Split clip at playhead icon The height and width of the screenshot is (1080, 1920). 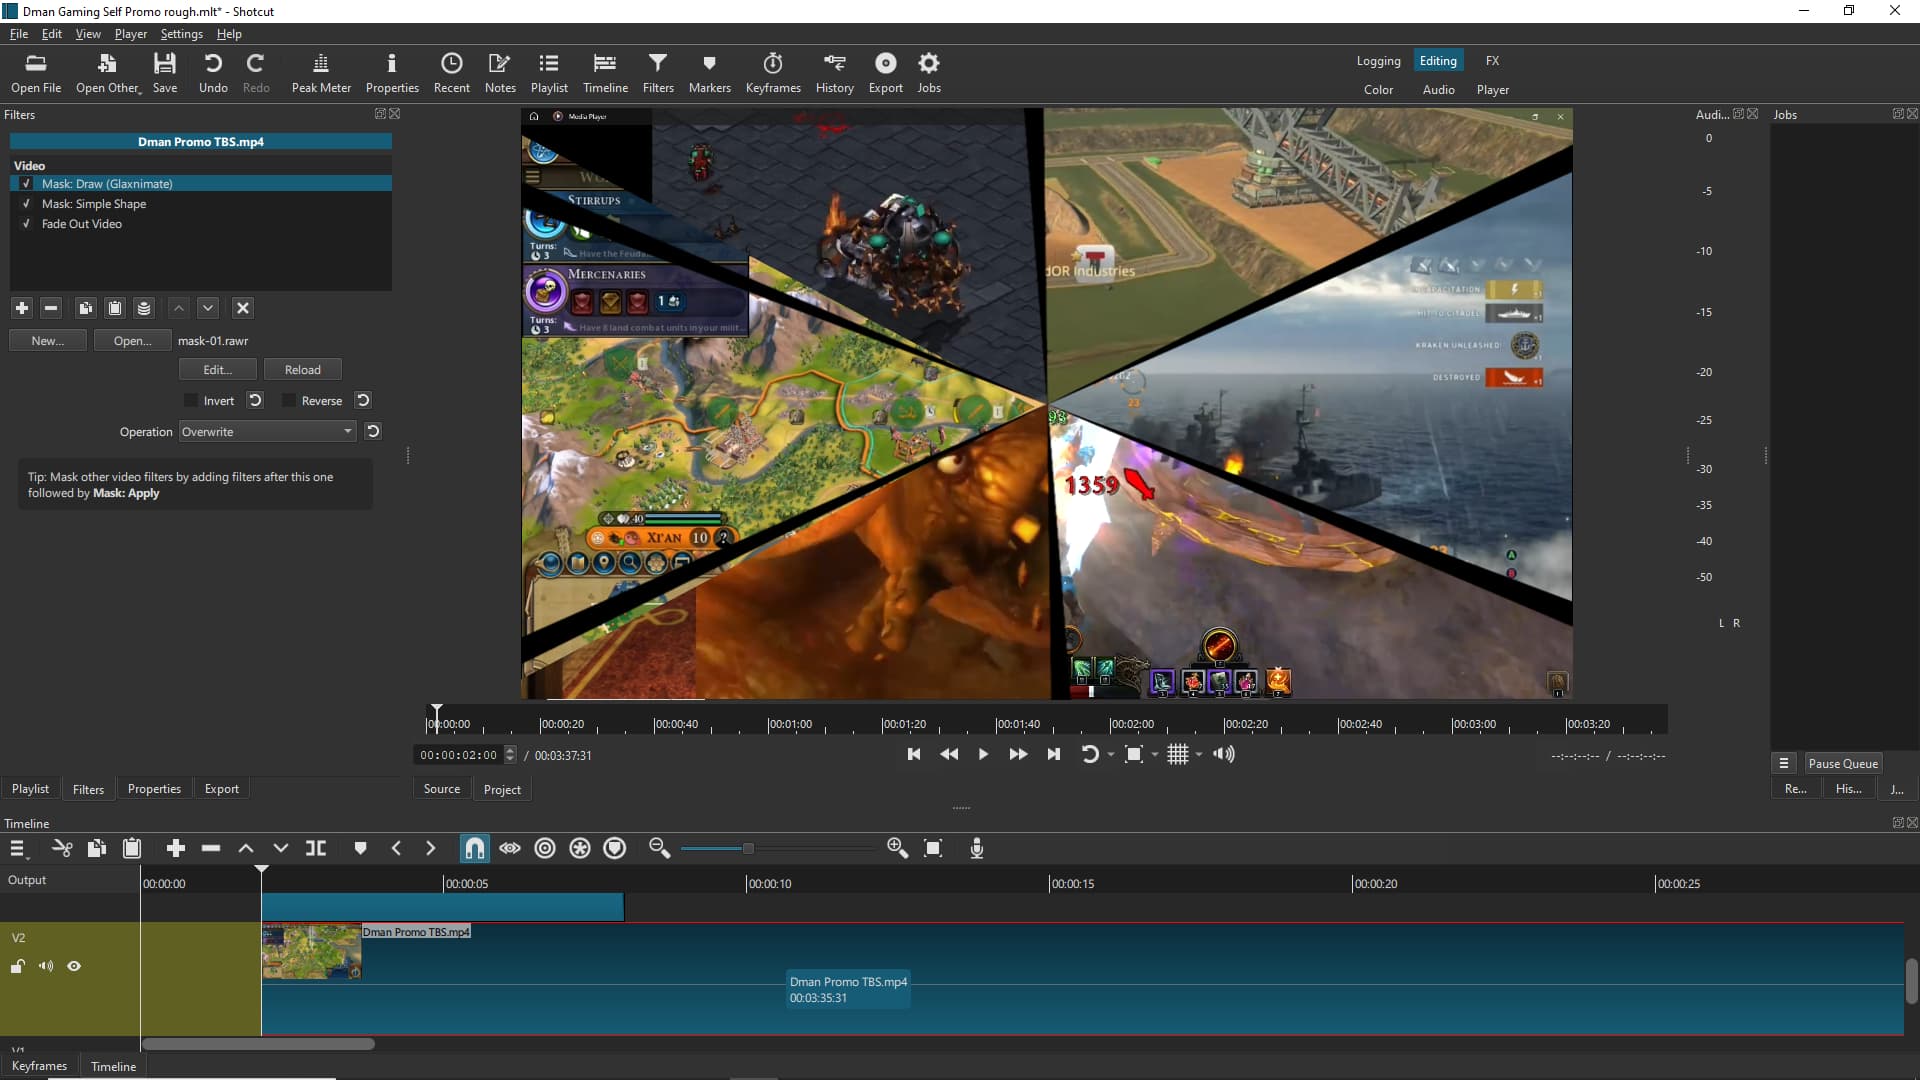click(316, 848)
